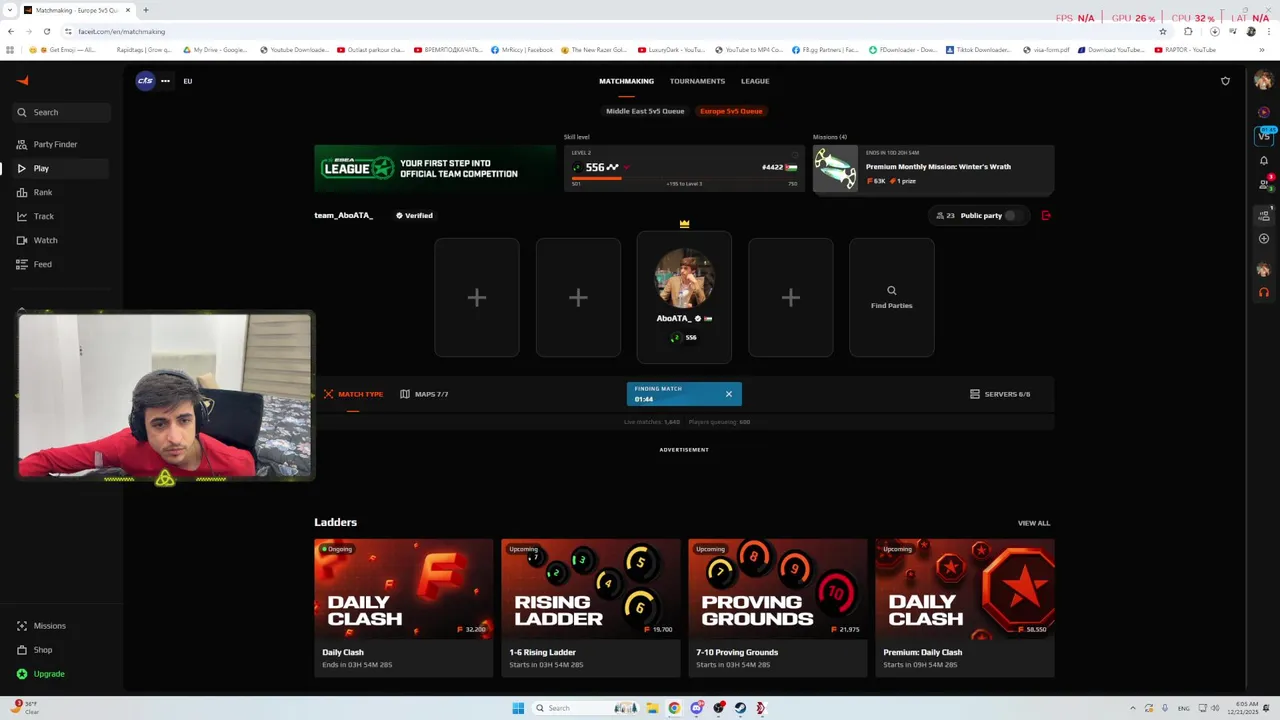Switch to the TOURNAMENTS tab
1280x720 pixels.
tap(697, 81)
